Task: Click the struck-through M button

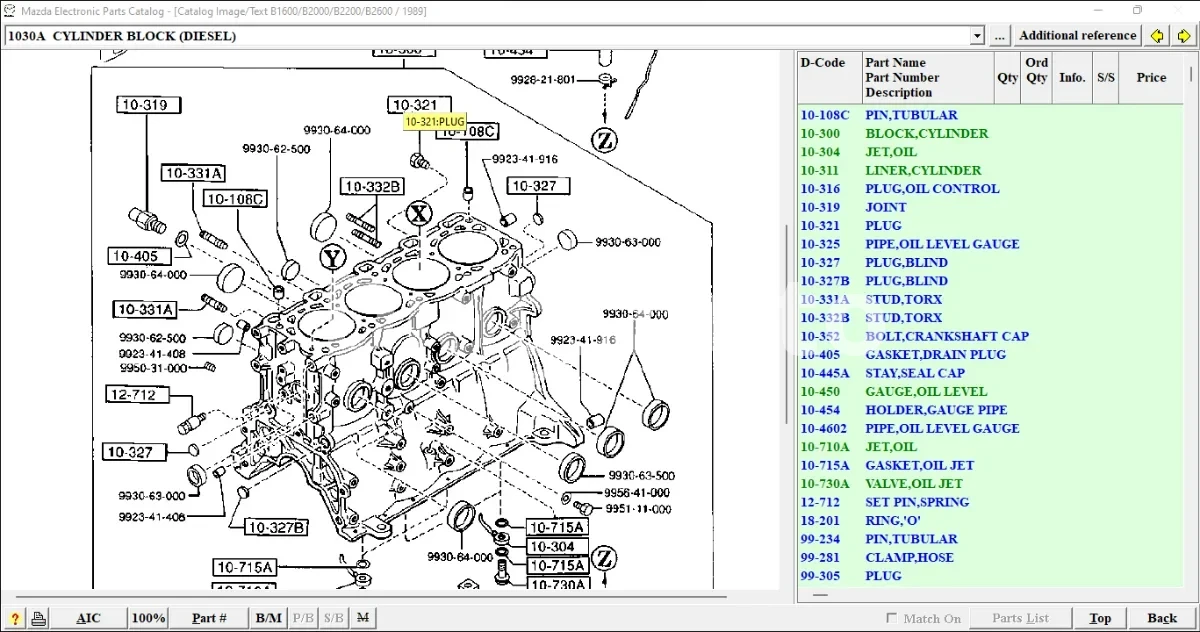Action: click(x=363, y=618)
